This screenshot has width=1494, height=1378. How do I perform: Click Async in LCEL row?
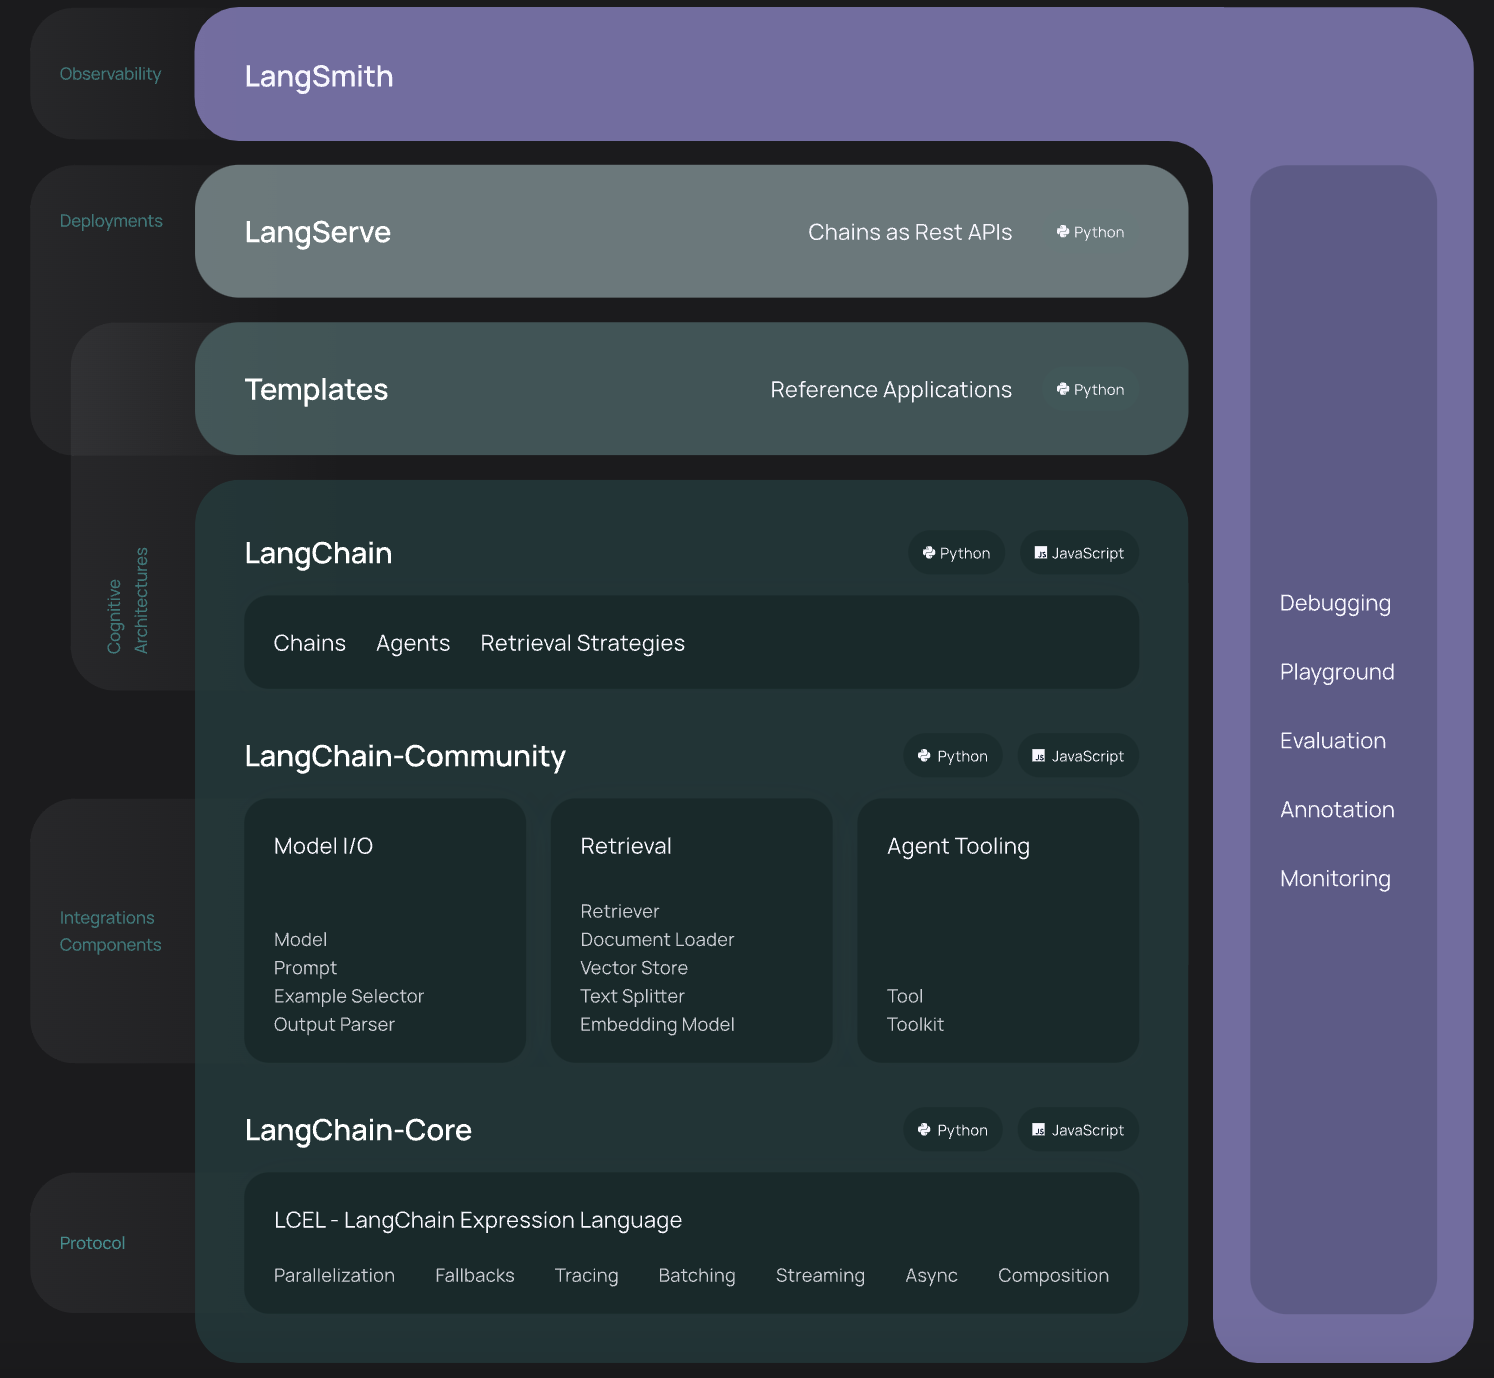coord(931,1275)
